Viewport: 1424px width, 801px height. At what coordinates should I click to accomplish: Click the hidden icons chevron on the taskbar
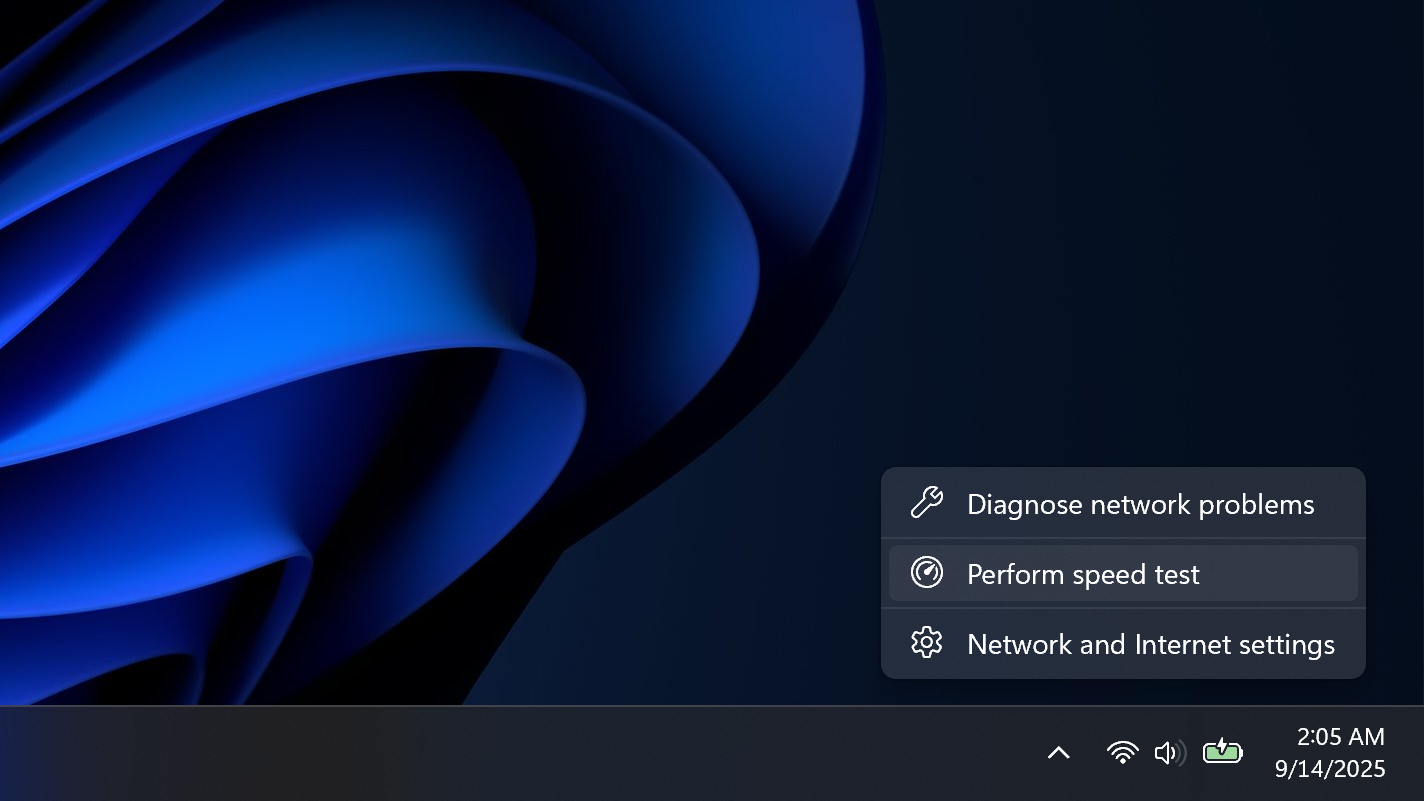click(1061, 751)
